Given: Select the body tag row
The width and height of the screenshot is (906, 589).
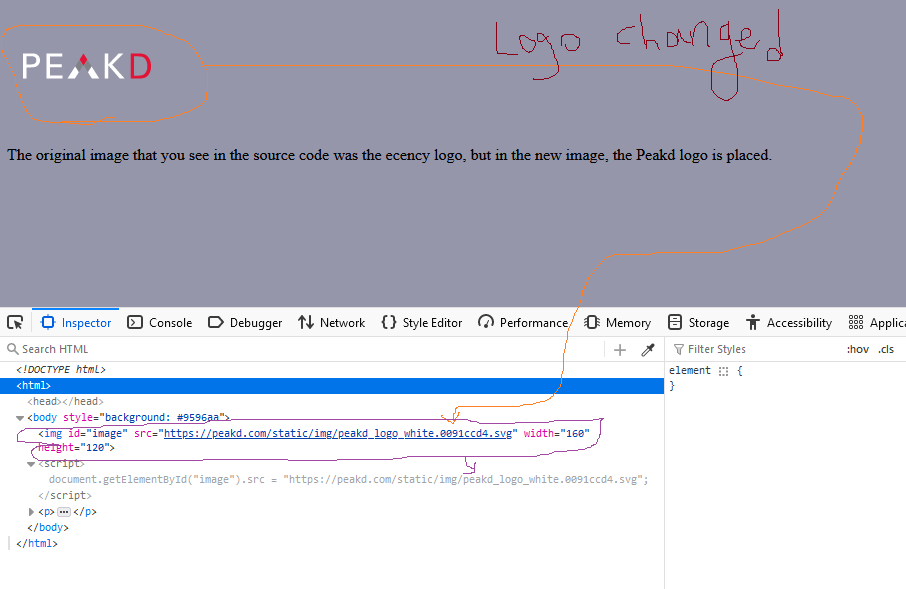Looking at the screenshot, I should click(x=128, y=417).
